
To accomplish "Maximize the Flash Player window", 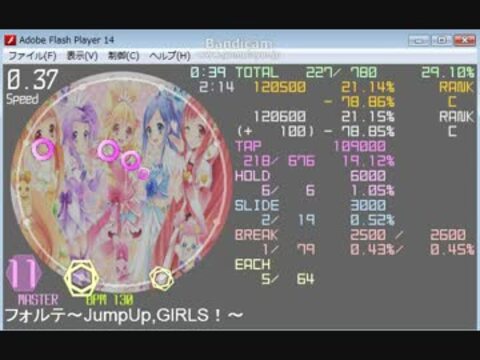I will 441,40.
